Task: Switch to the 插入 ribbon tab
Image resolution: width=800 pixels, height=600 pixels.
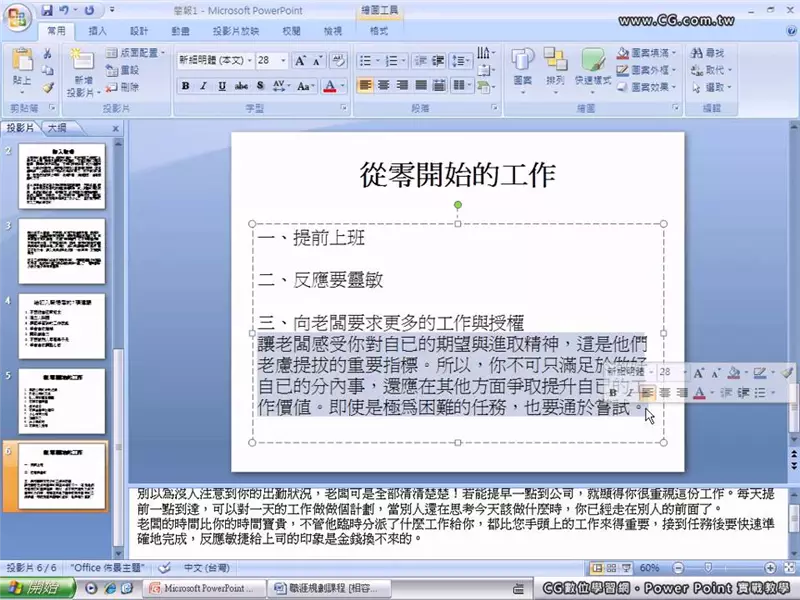Action: pos(98,31)
